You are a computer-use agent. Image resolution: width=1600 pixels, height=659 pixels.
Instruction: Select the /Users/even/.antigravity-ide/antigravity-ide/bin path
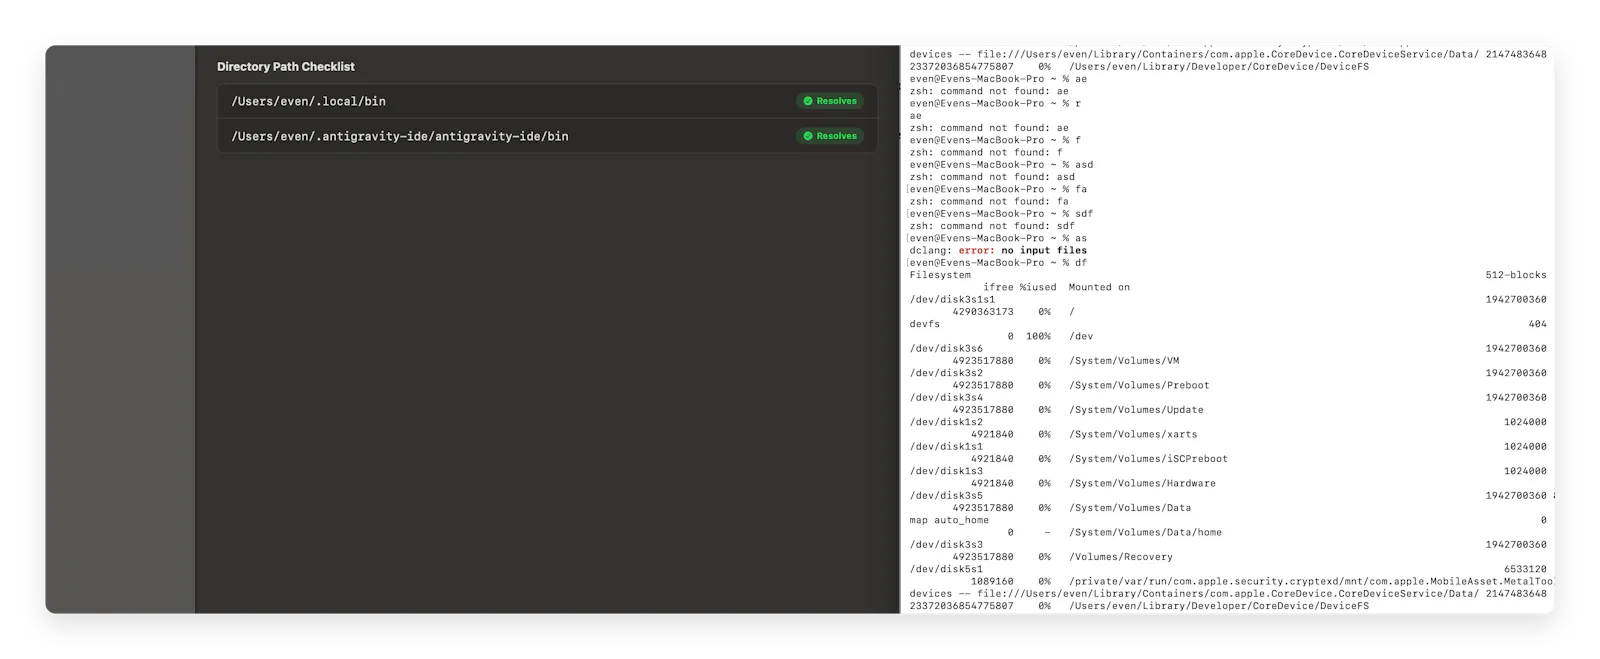(400, 136)
